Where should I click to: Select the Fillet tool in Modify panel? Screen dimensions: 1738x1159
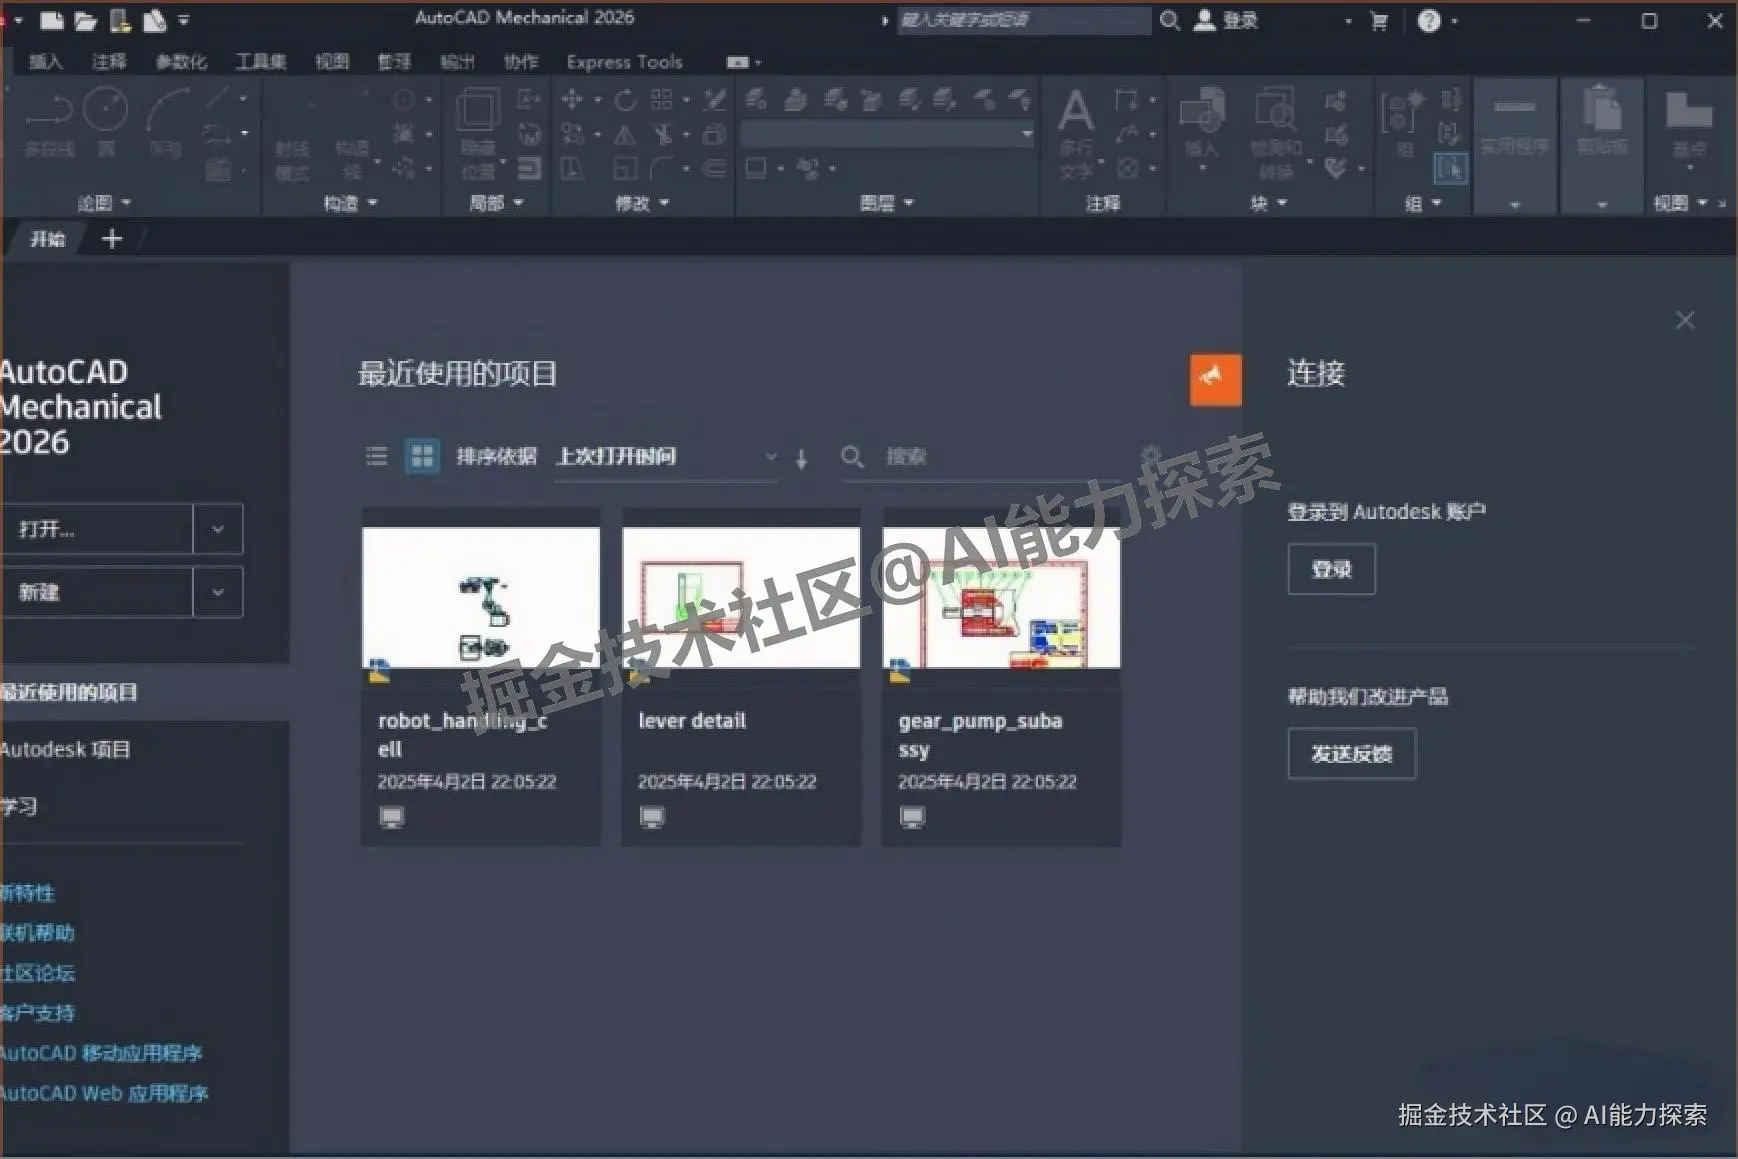pos(662,168)
